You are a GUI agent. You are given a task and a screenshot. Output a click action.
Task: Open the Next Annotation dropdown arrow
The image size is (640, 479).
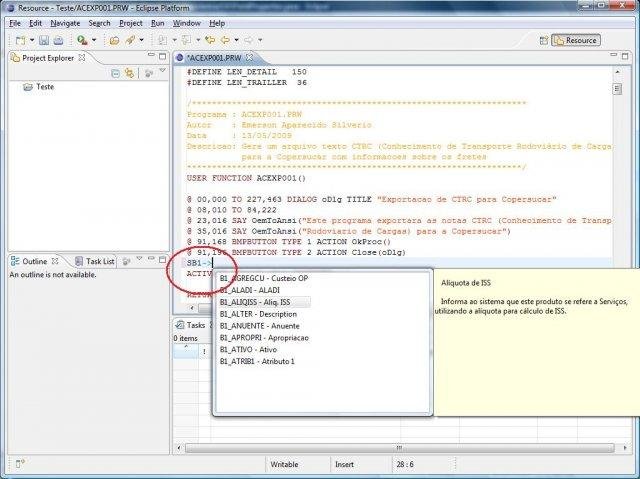[x=174, y=40]
